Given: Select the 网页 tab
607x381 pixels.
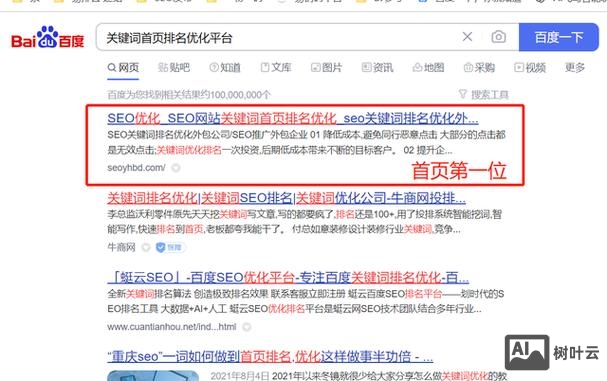Looking at the screenshot, I should click(123, 68).
